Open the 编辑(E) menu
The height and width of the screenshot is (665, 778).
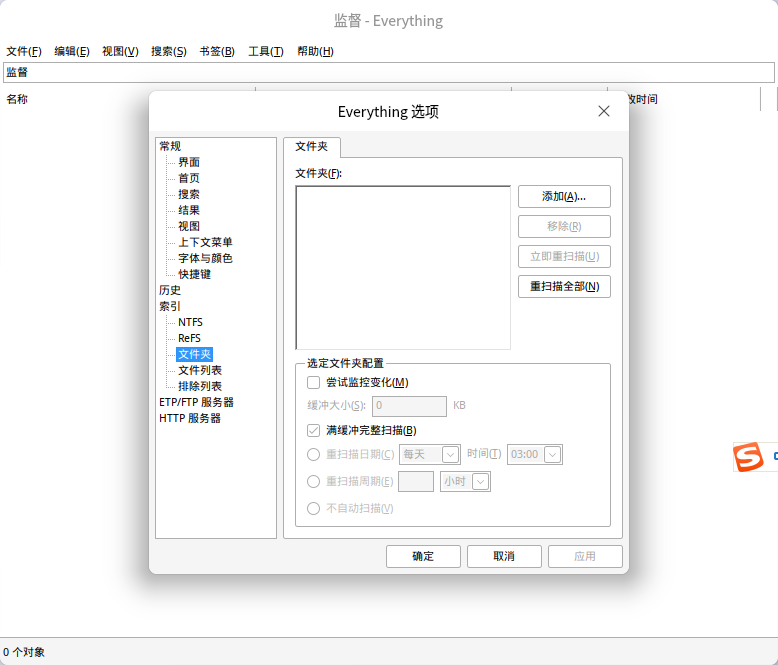(x=72, y=51)
